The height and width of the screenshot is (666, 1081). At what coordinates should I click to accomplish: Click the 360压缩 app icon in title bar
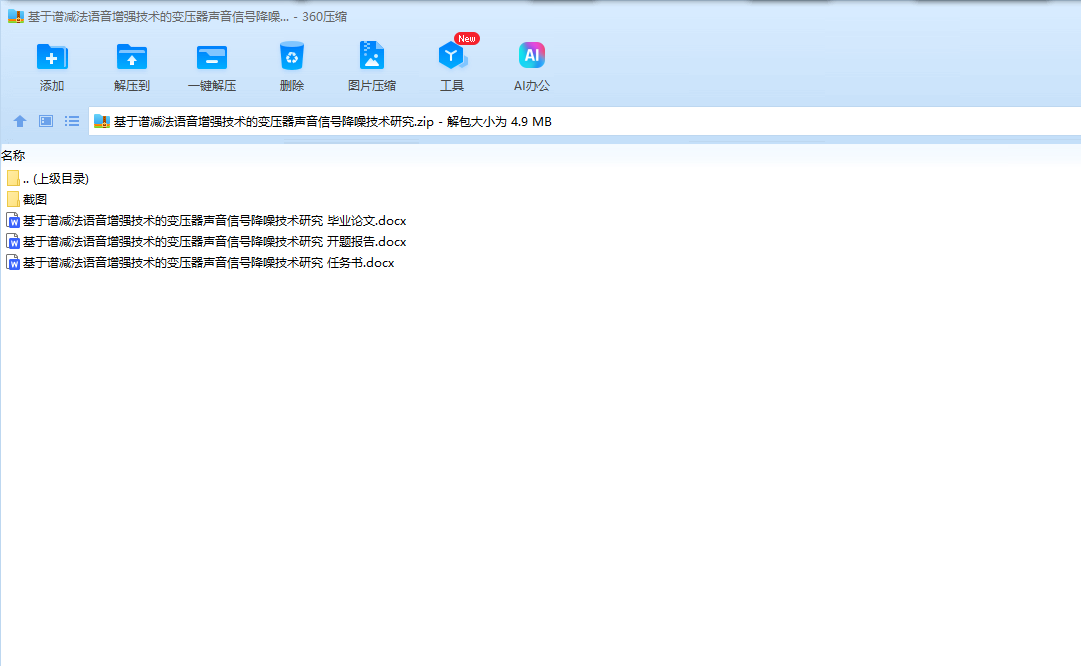tap(15, 16)
